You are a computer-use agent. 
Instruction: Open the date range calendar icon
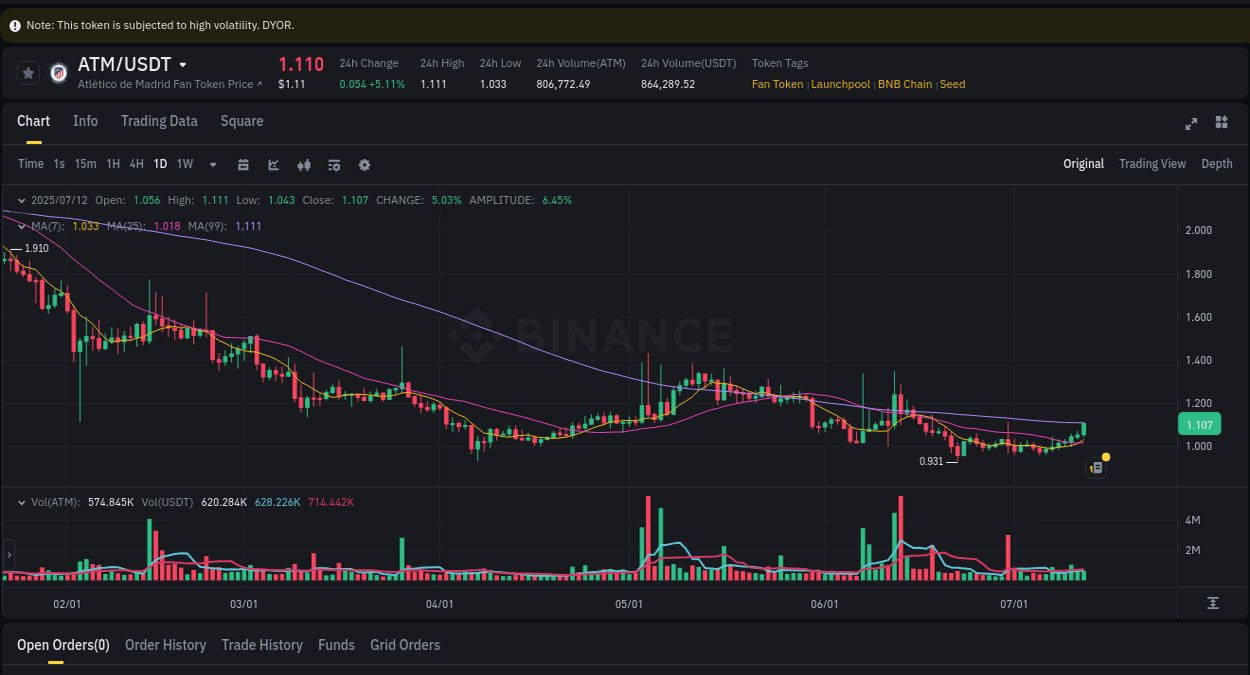tap(243, 164)
